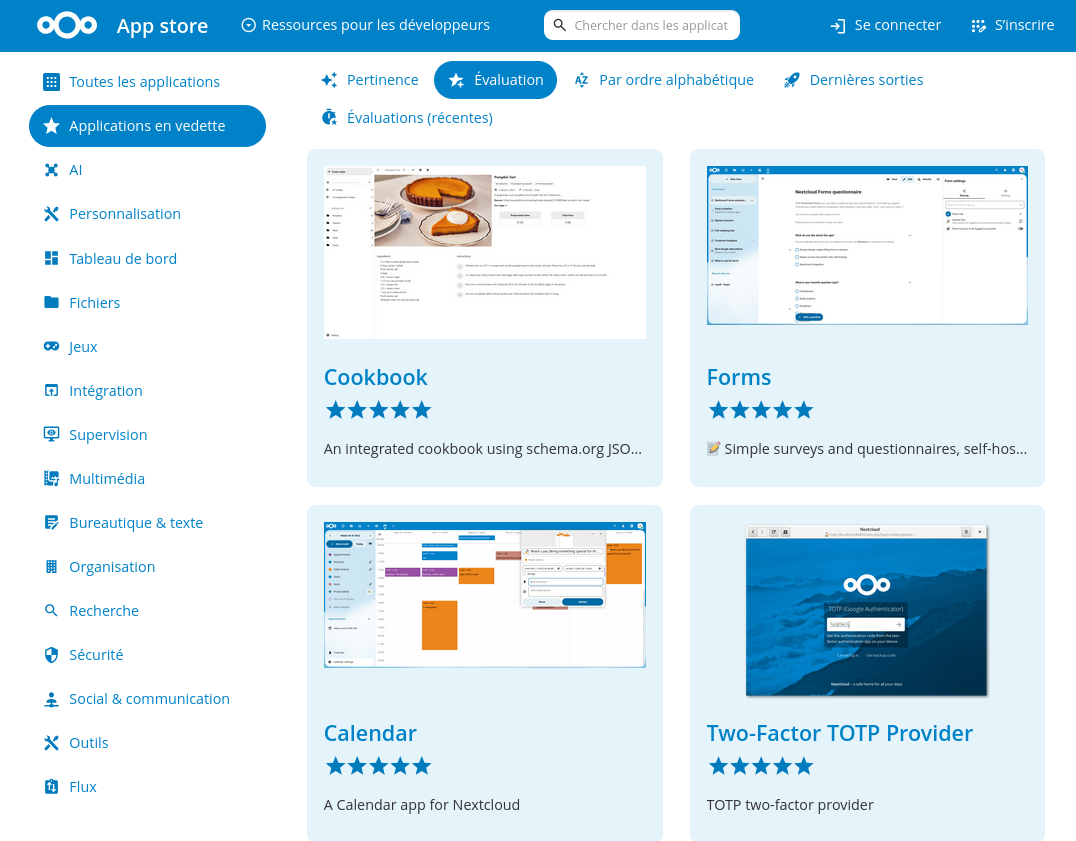Viewport: 1076px width, 841px height.
Task: Click the Fichiers folder icon
Action: point(52,302)
